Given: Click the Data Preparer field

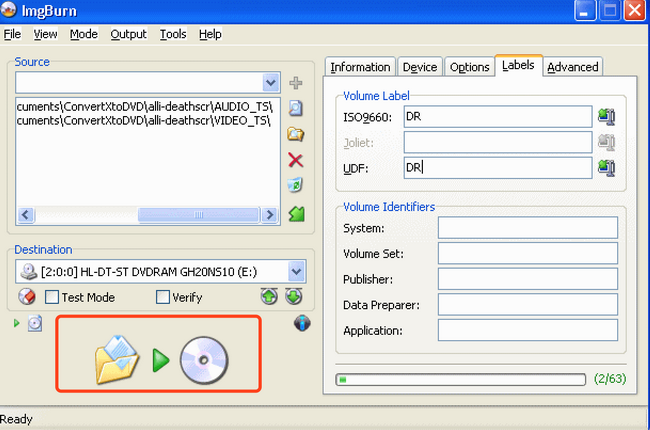Looking at the screenshot, I should [x=528, y=305].
